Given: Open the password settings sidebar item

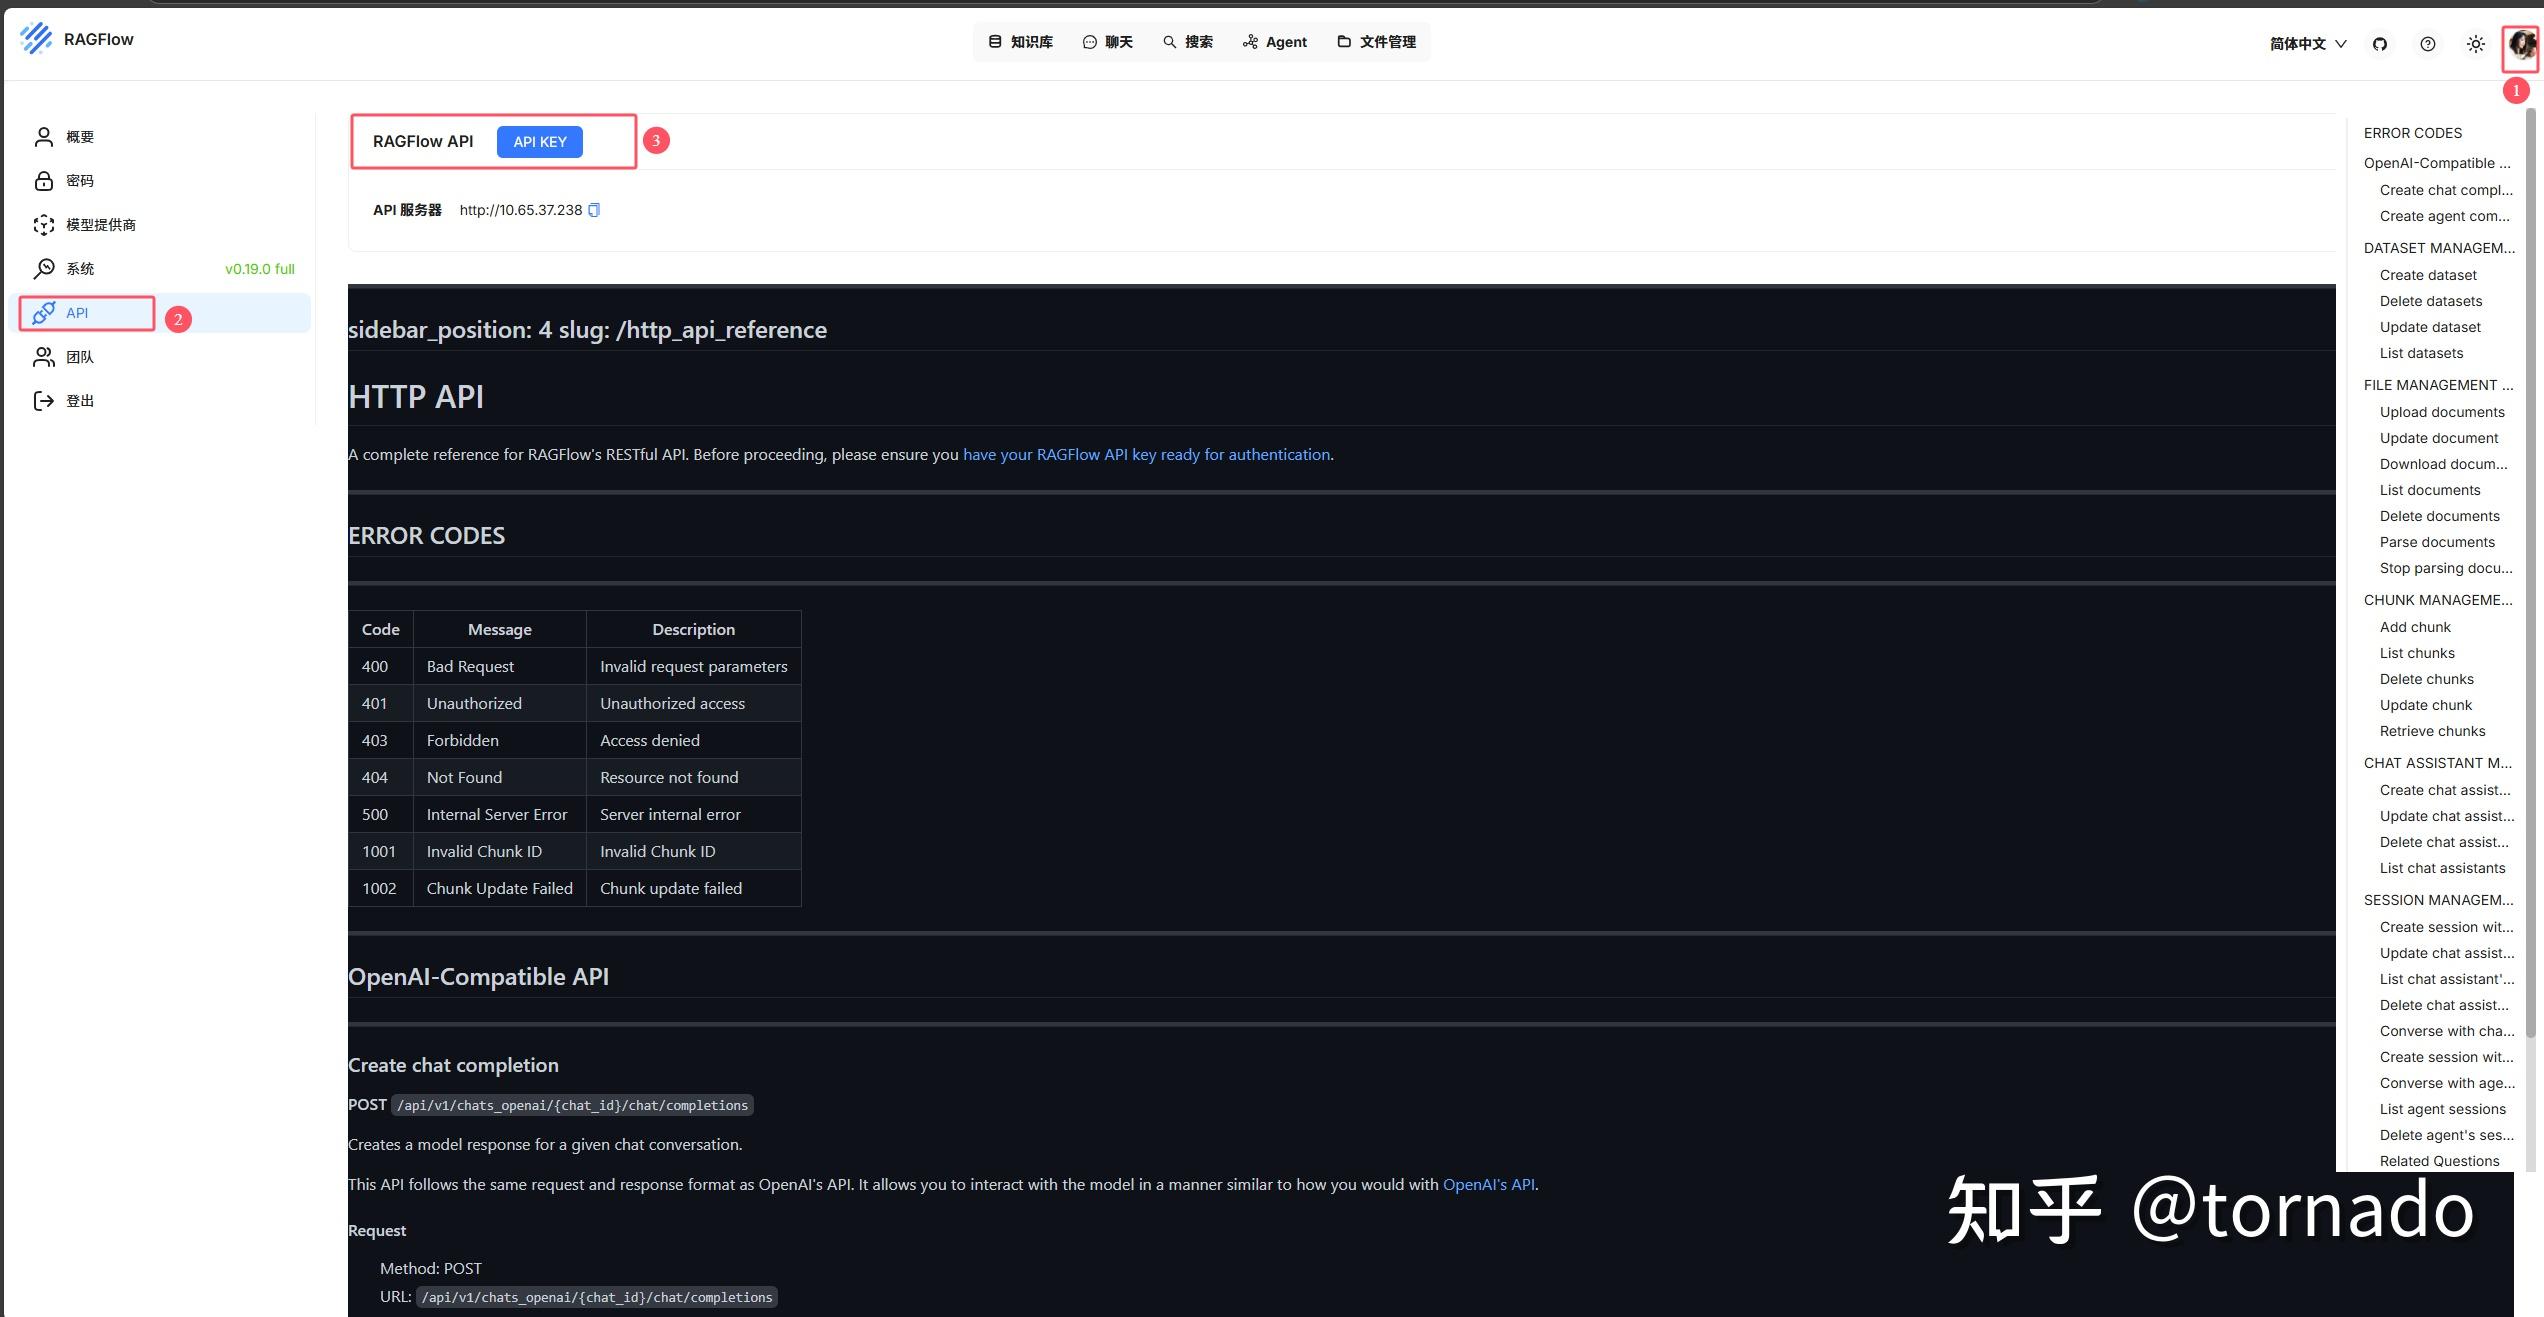Looking at the screenshot, I should (79, 181).
